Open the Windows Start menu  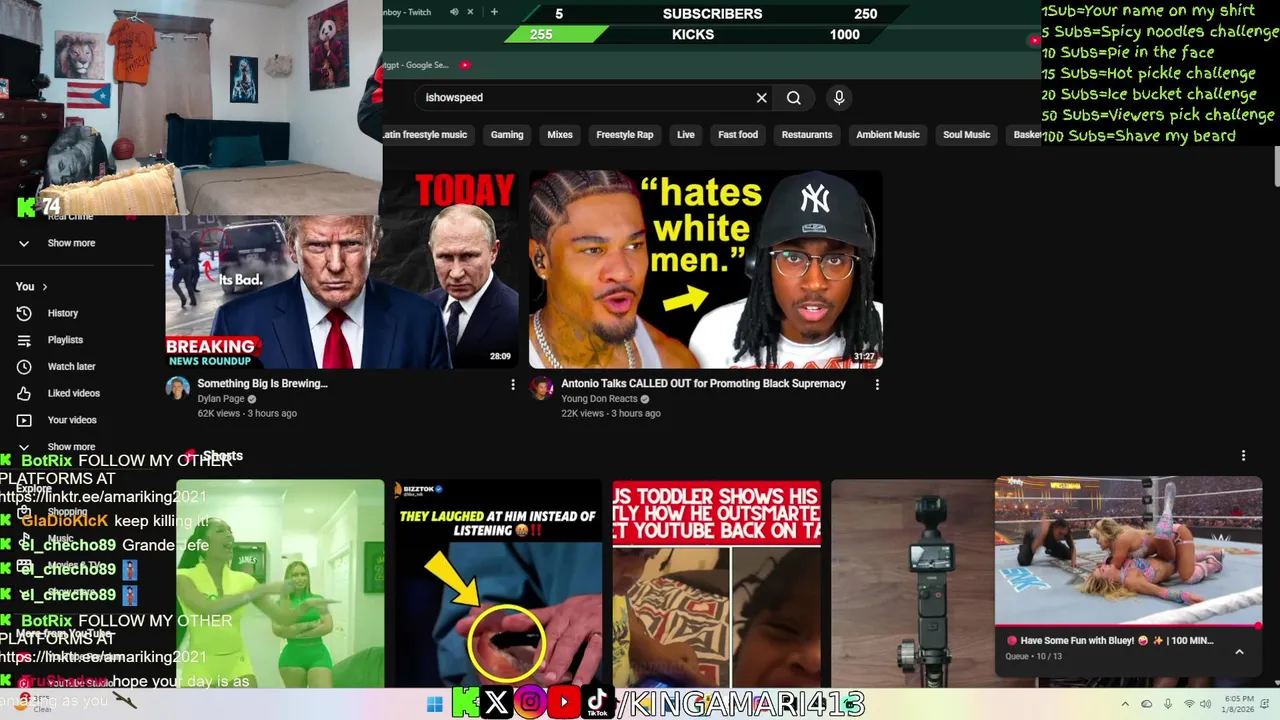pos(434,704)
